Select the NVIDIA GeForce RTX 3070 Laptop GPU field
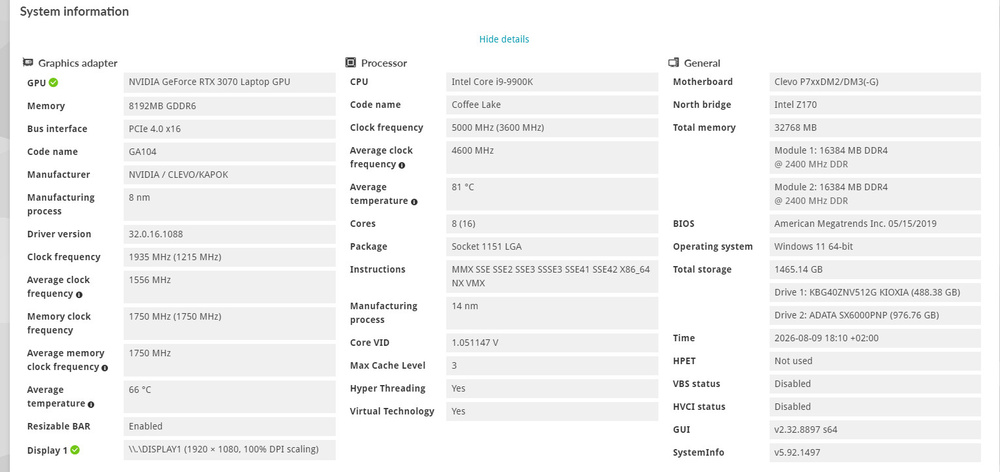Viewport: 1000px width, 472px height. [x=230, y=82]
